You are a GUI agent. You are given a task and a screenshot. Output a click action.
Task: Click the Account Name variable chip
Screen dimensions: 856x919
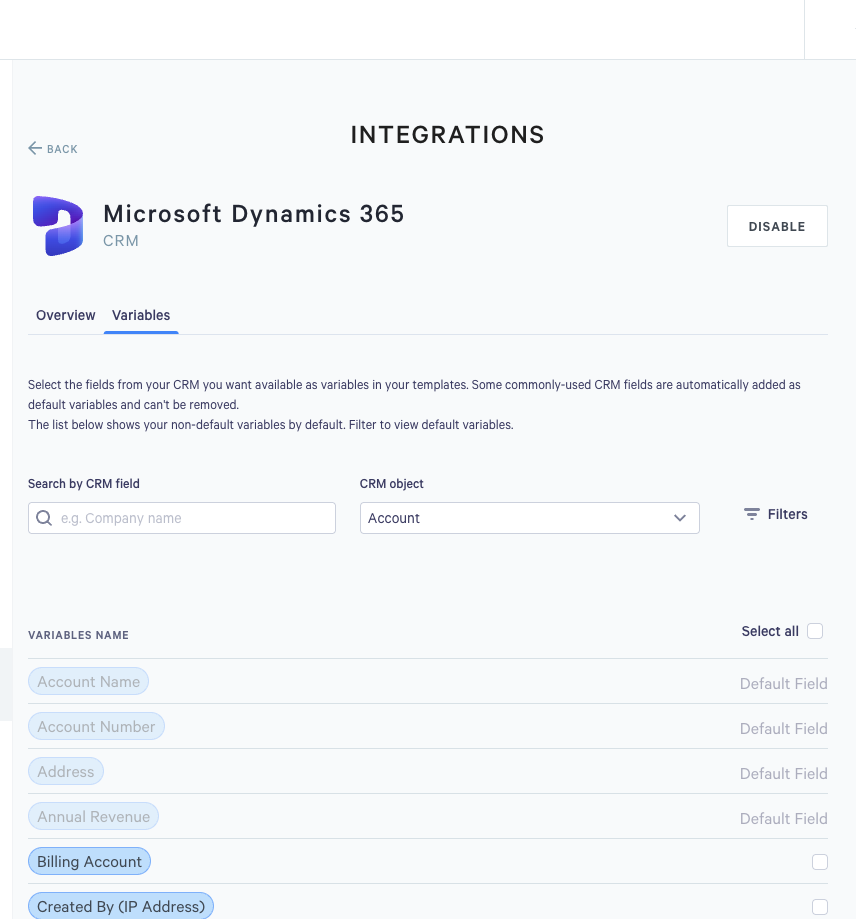coord(88,682)
